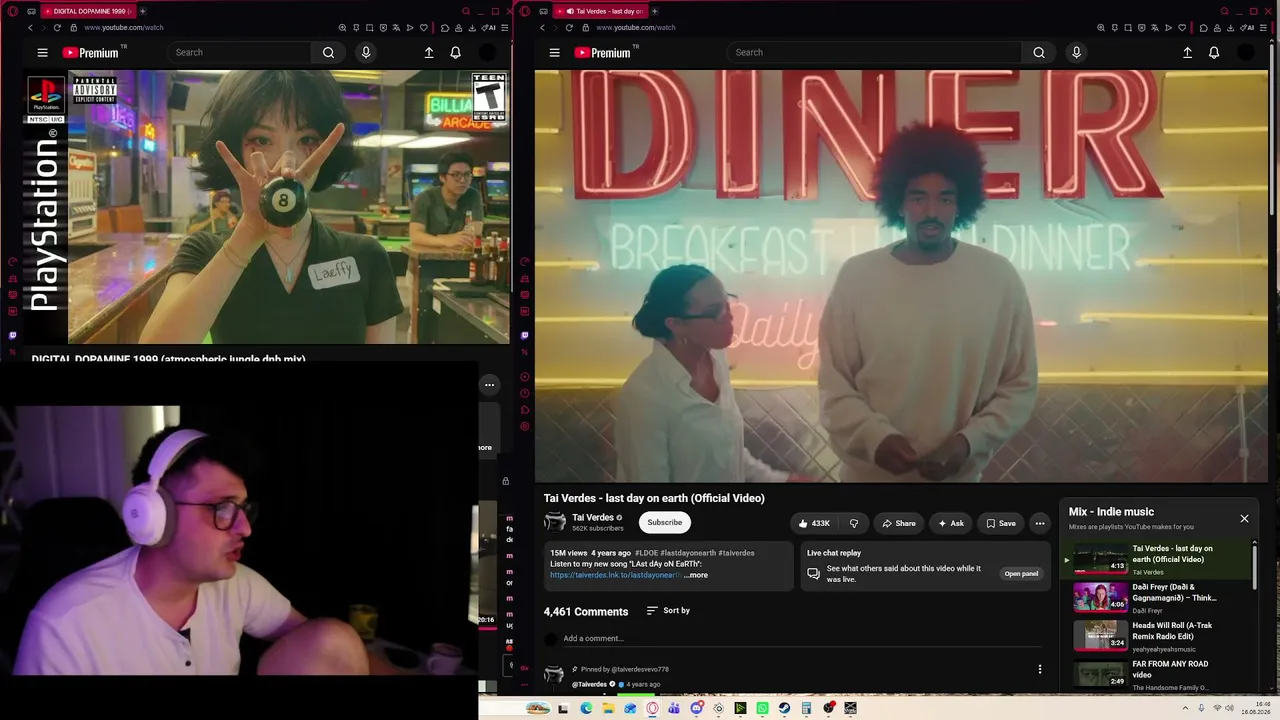1280x720 pixels.
Task: Show hidden icons in the system tray
Action: 1186,708
